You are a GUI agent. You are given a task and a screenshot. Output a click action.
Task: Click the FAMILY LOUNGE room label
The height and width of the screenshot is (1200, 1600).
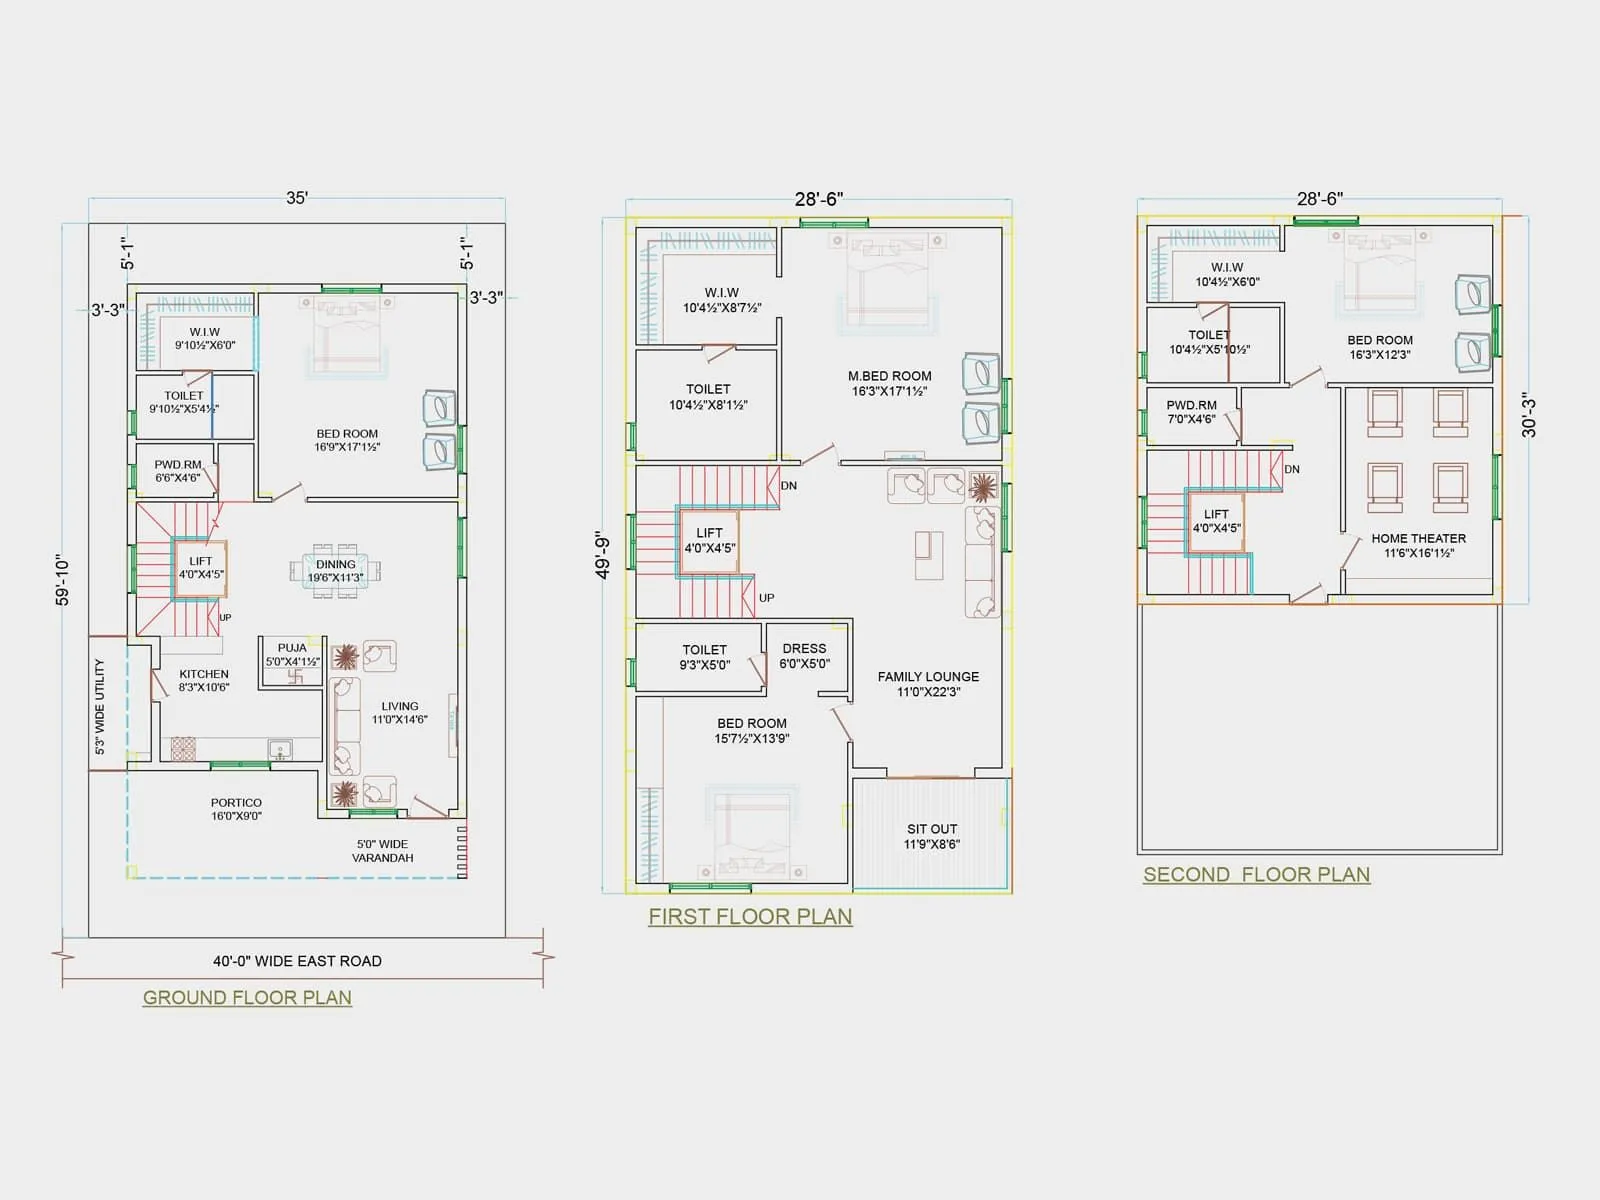point(928,677)
